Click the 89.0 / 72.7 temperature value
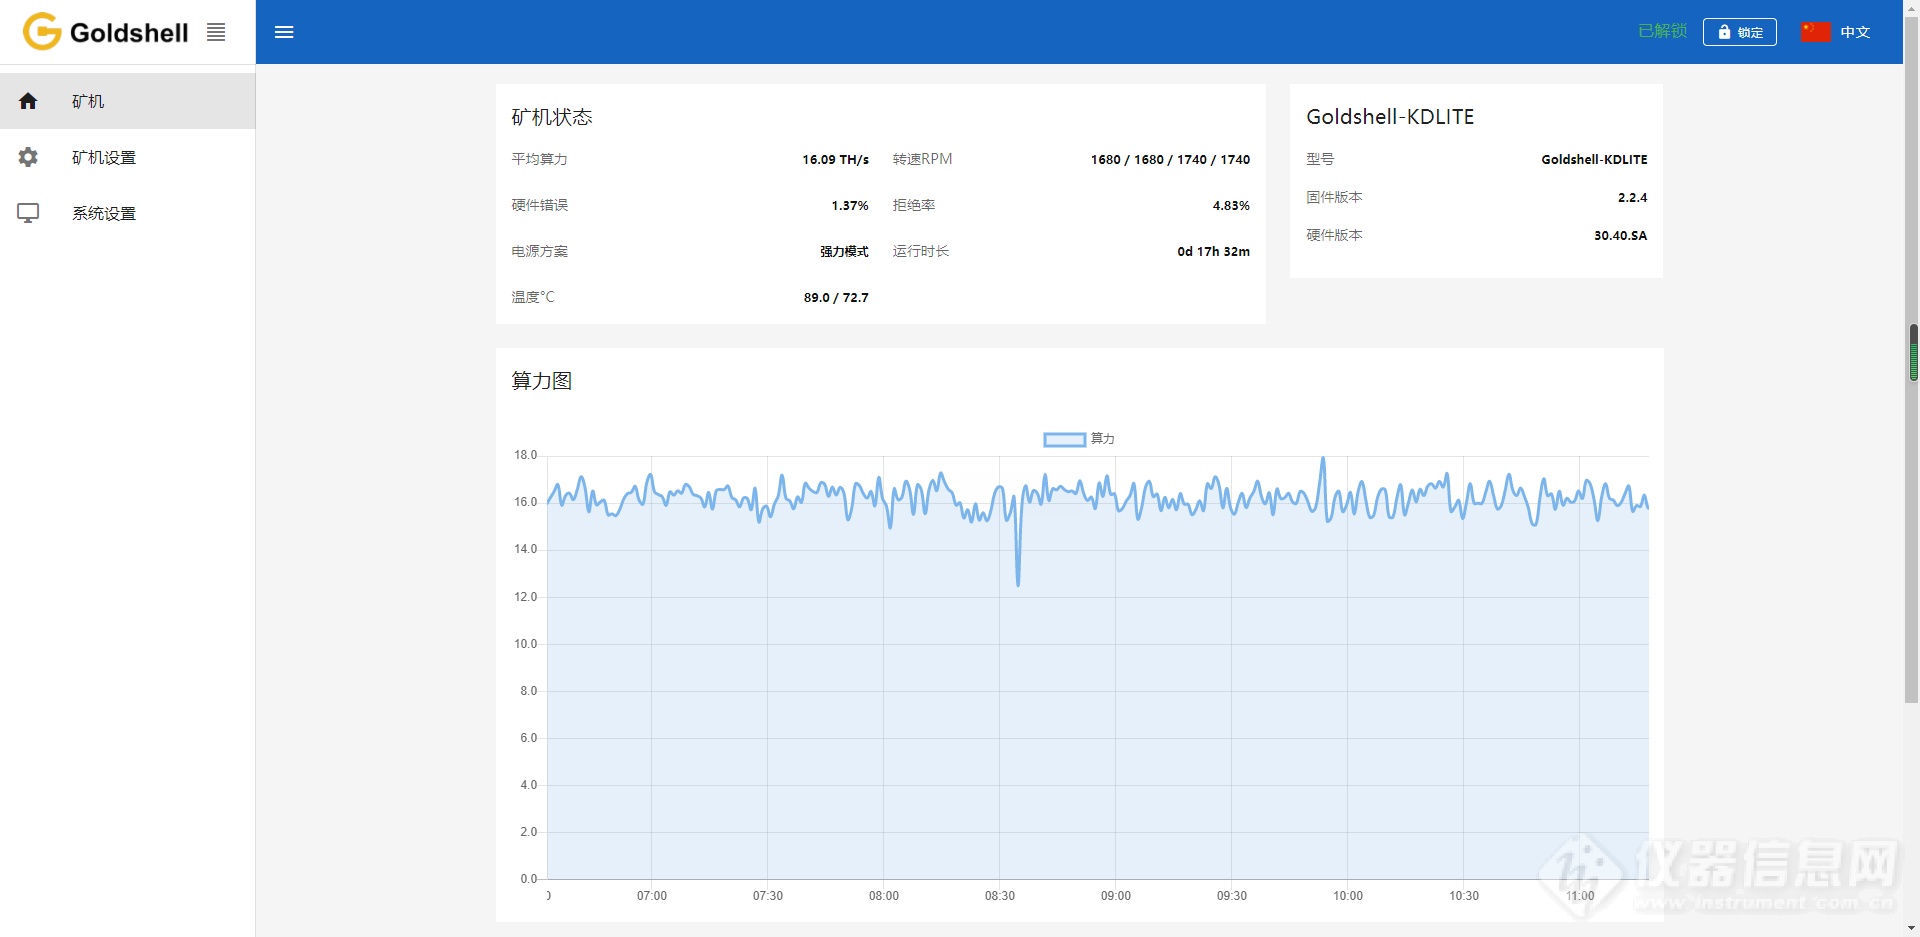This screenshot has height=937, width=1920. tap(836, 297)
